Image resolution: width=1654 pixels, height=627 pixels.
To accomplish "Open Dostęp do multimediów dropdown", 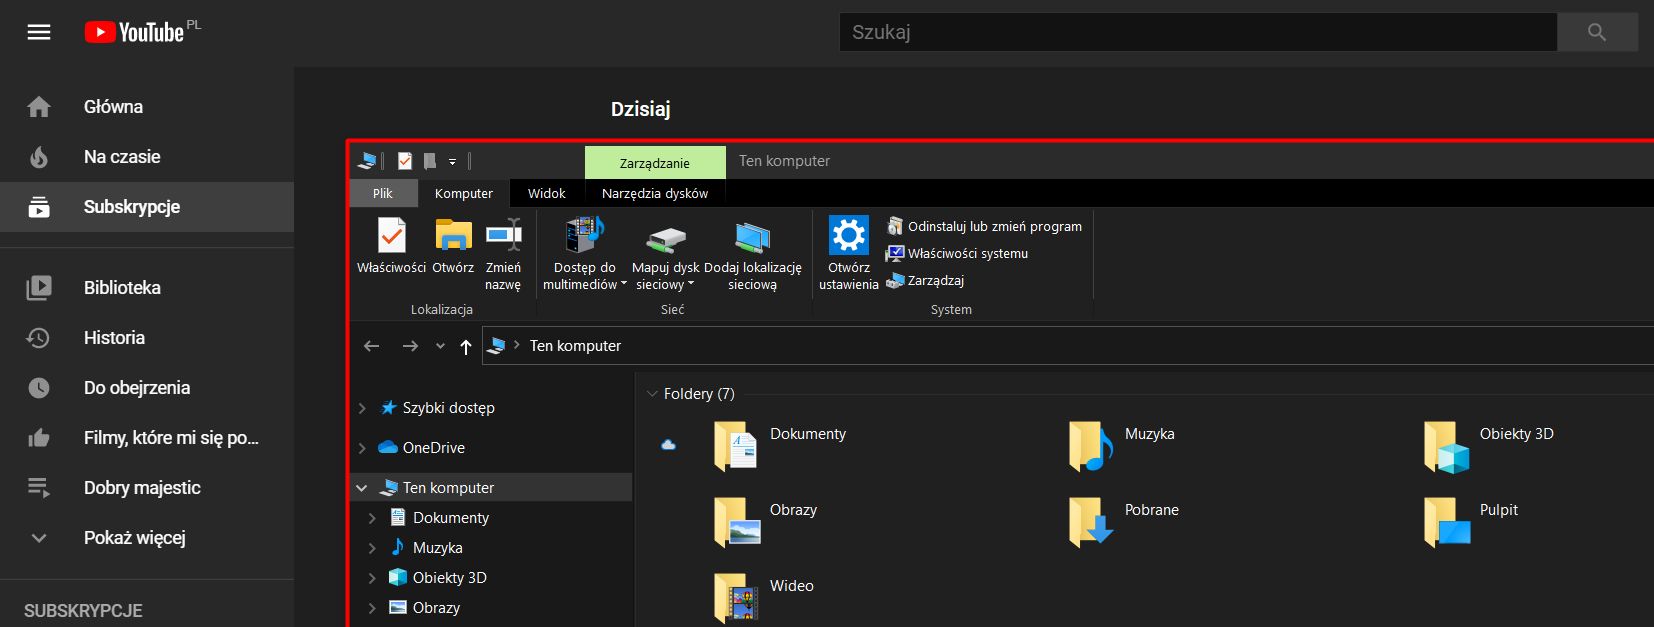I will [x=585, y=255].
